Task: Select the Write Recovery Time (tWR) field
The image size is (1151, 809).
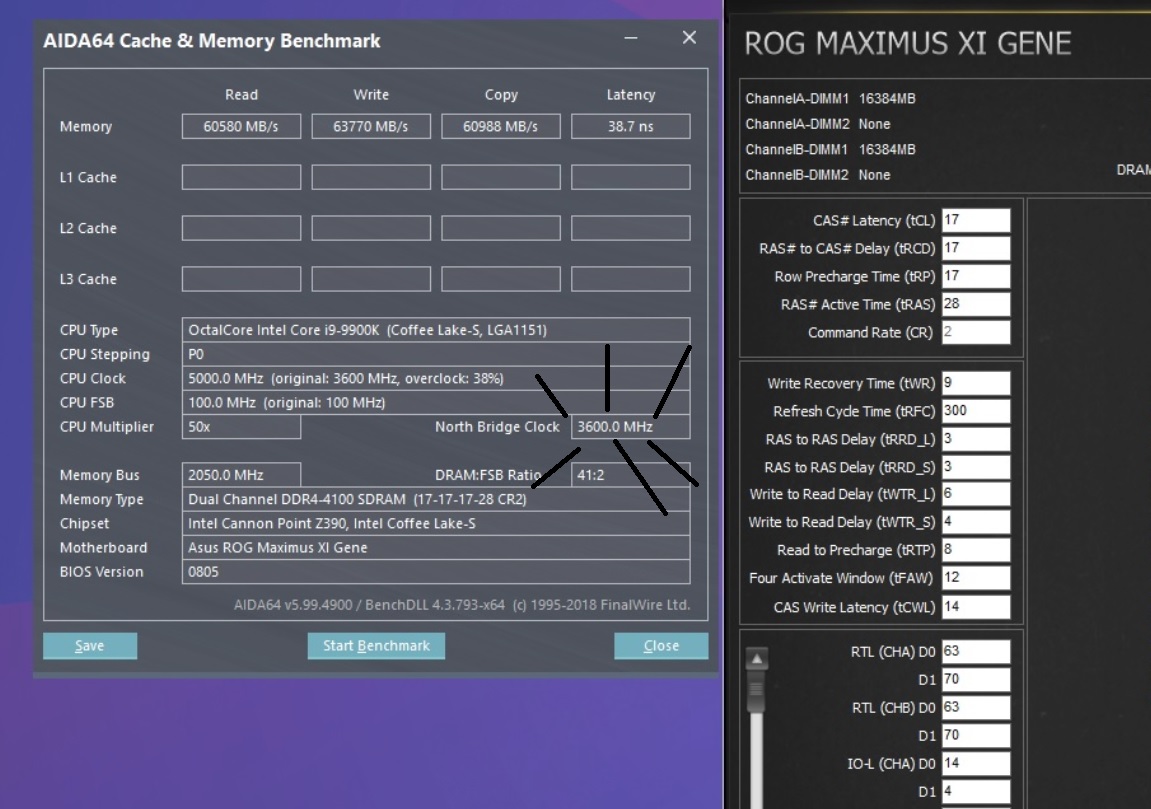Action: pyautogui.click(x=976, y=382)
